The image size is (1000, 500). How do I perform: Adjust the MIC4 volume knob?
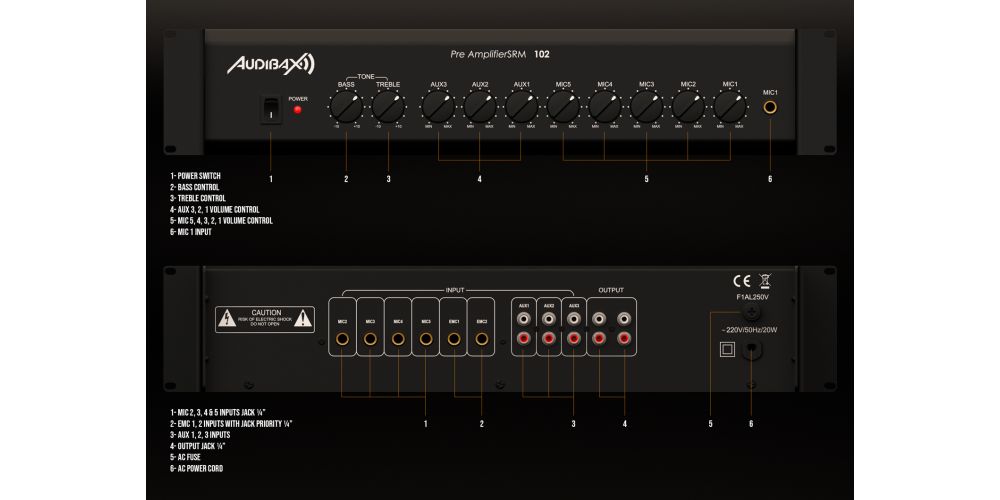click(605, 107)
